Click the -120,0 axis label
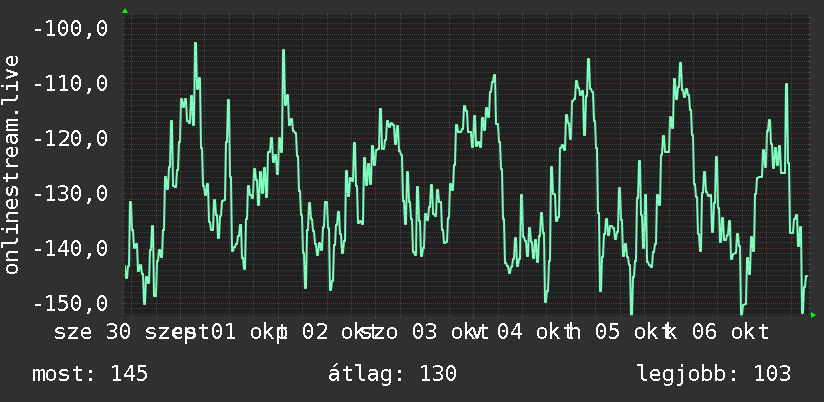Image resolution: width=824 pixels, height=402 pixels. click(70, 139)
